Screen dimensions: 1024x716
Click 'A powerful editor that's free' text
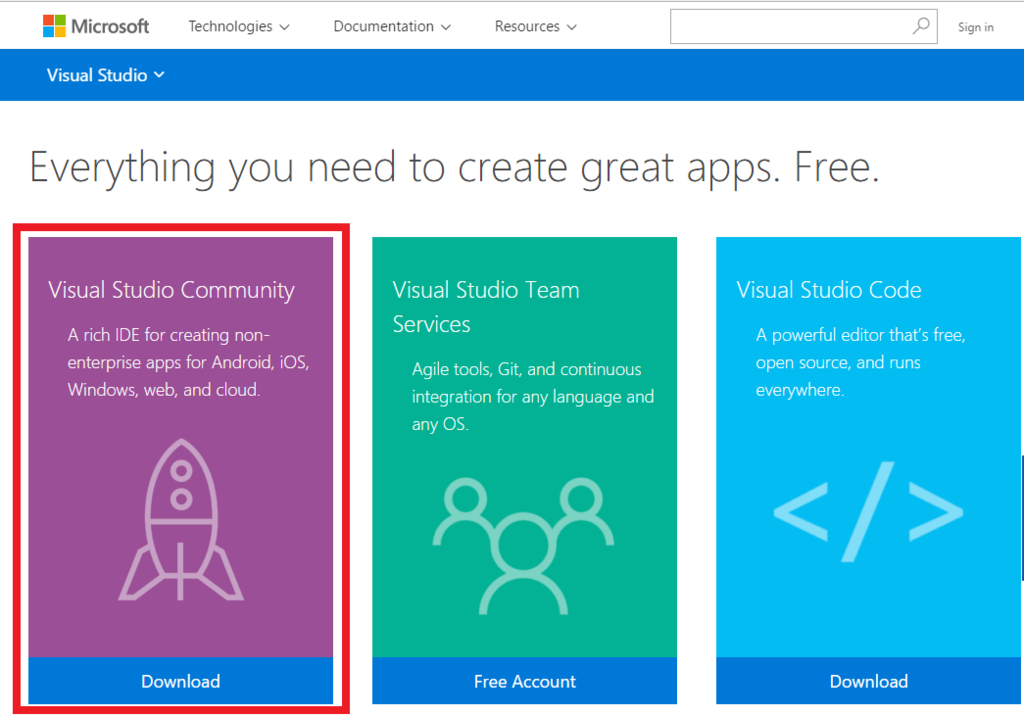tap(860, 363)
